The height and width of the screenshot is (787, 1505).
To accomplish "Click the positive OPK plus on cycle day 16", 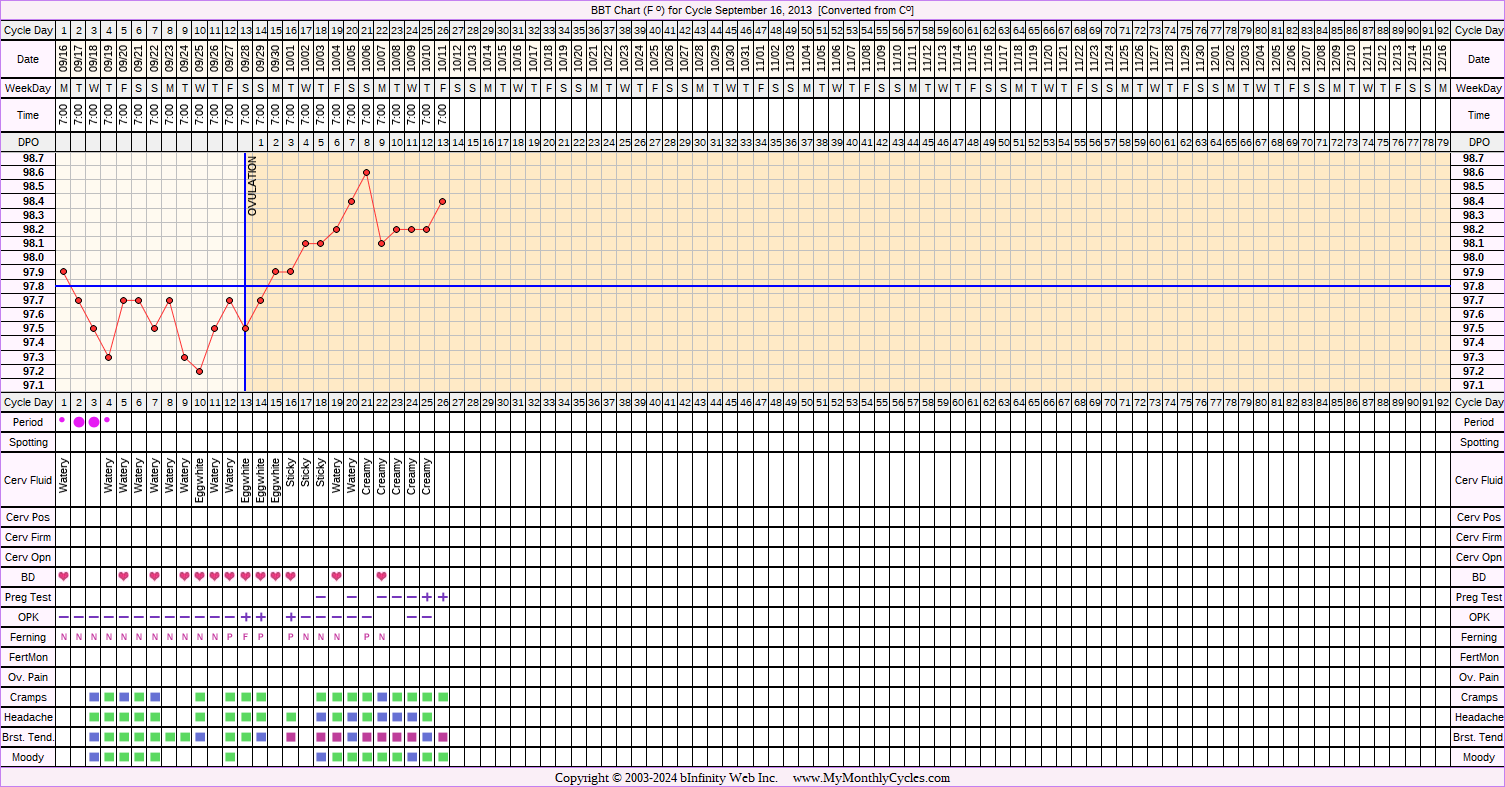I will (x=291, y=617).
